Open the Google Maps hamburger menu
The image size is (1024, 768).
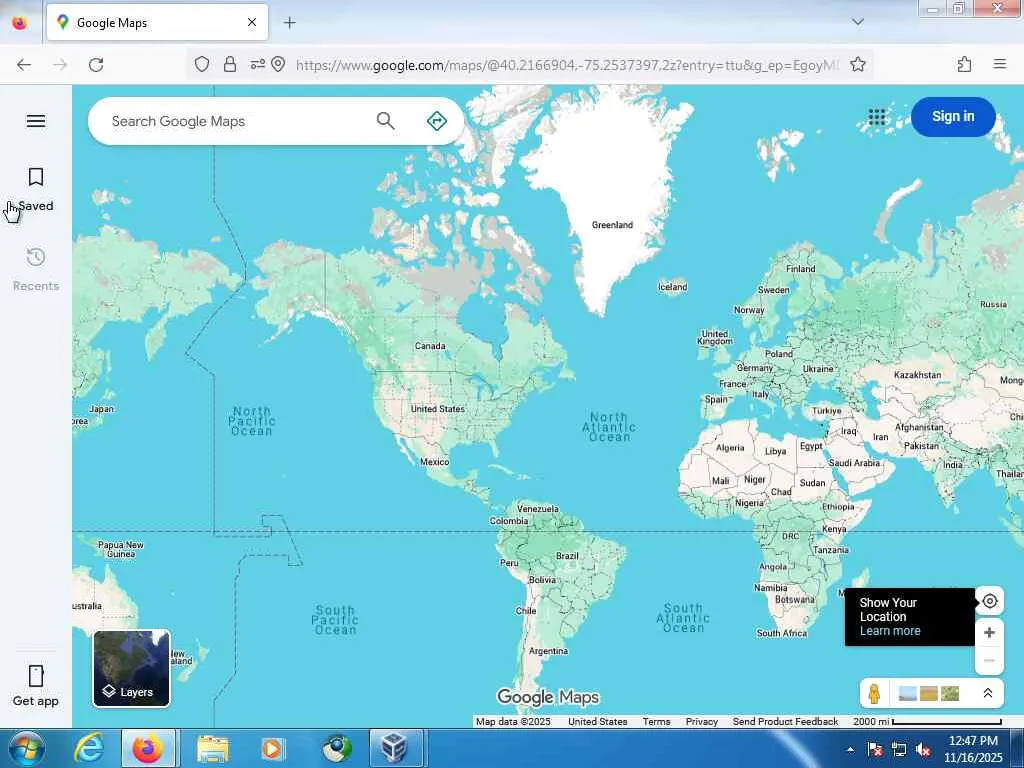36,121
